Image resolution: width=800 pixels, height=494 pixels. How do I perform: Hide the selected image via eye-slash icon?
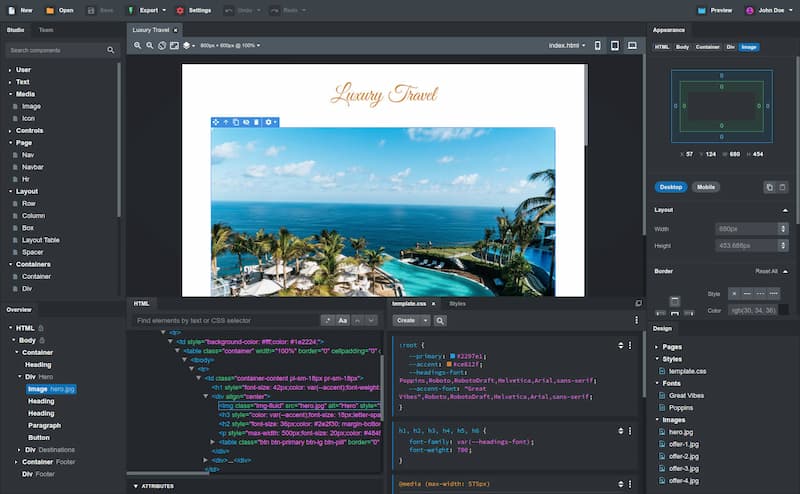246,122
